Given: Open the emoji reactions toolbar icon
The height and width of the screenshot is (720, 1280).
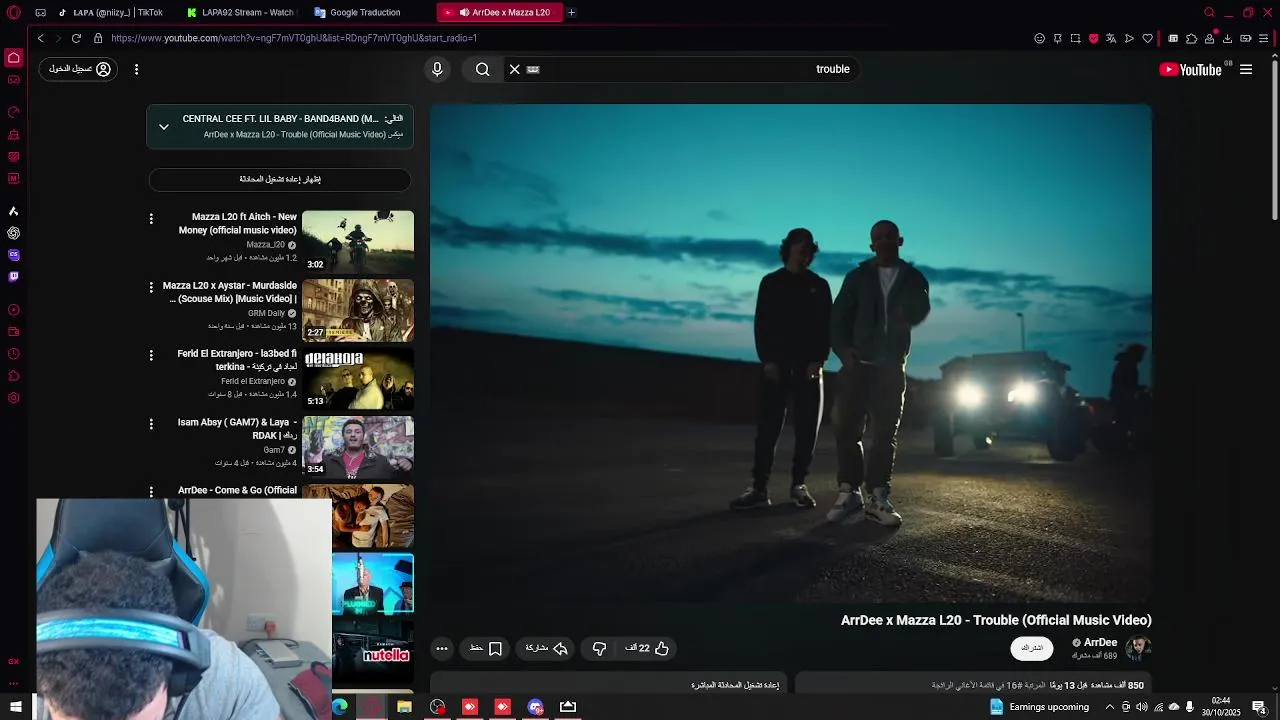Looking at the screenshot, I should 1040,38.
